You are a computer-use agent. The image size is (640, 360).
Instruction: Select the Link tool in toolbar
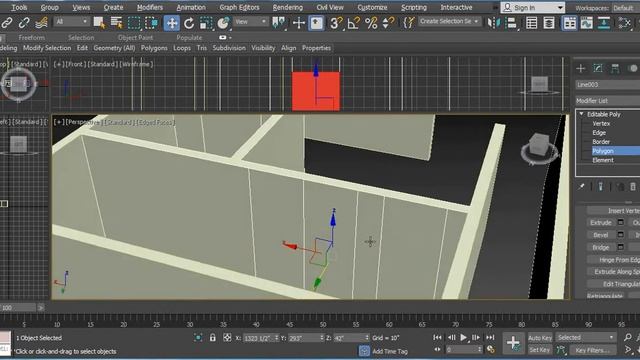7,23
